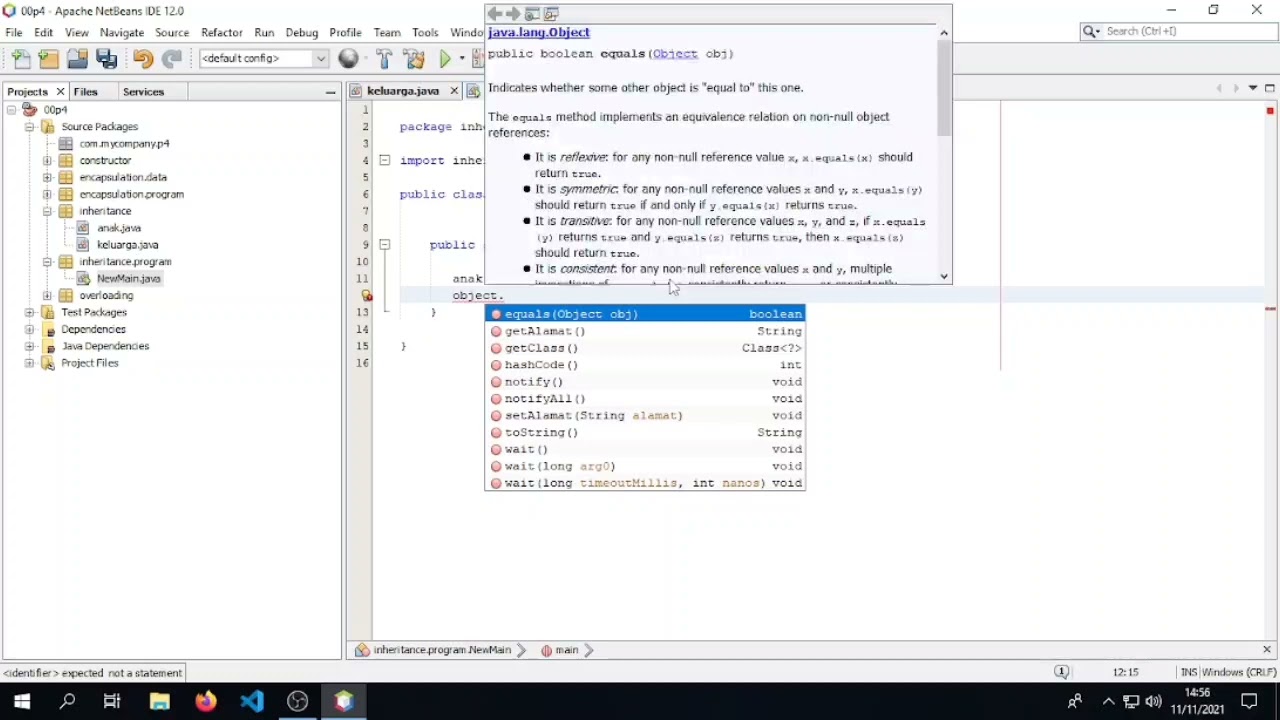
Task: Click the Save All toolbar icon
Action: tap(107, 59)
